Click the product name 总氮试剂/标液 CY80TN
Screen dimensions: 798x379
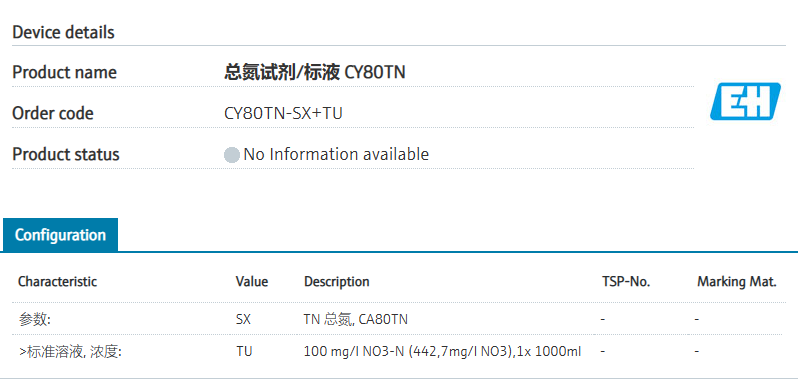[315, 73]
